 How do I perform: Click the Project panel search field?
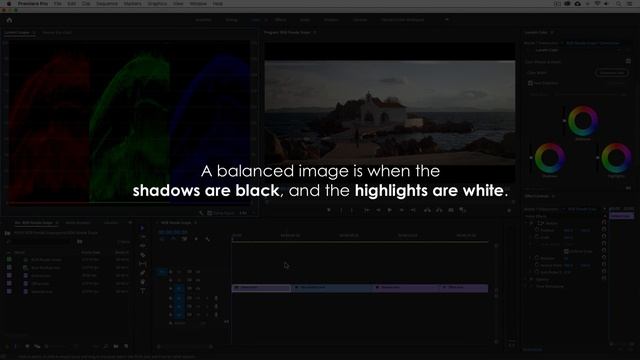[x=40, y=242]
